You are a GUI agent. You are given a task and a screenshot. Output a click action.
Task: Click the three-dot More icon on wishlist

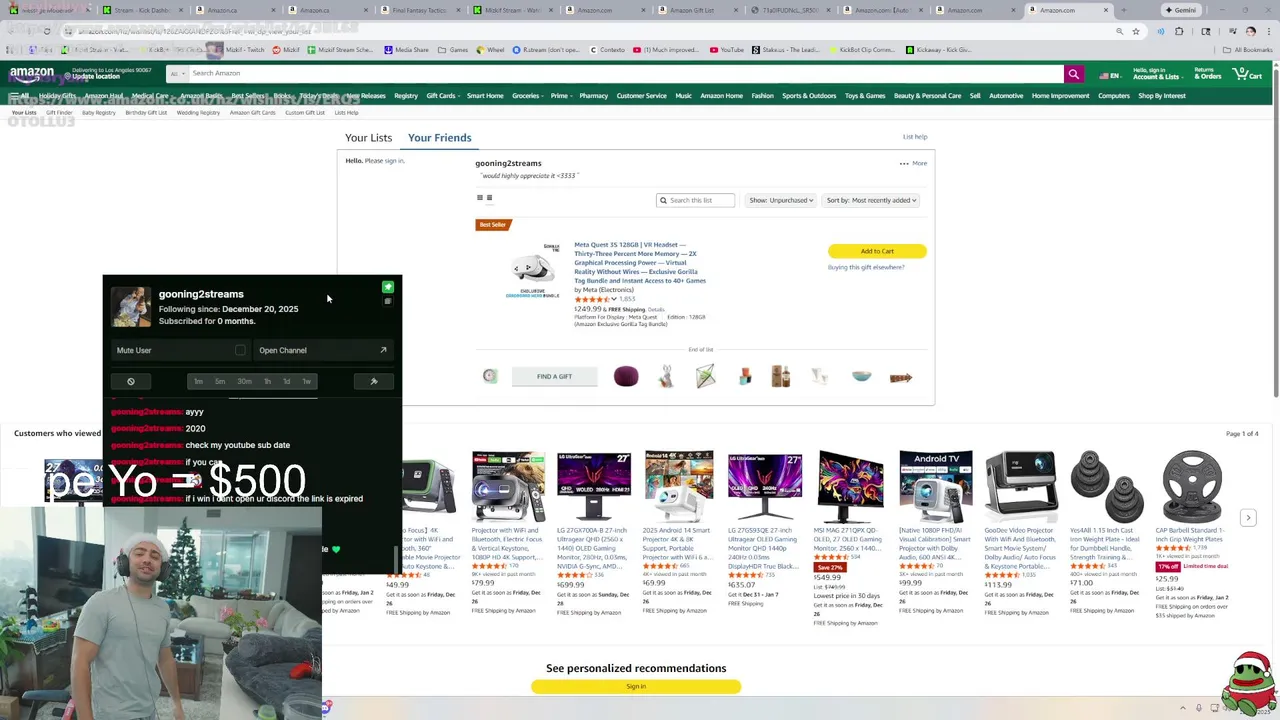pyautogui.click(x=904, y=163)
